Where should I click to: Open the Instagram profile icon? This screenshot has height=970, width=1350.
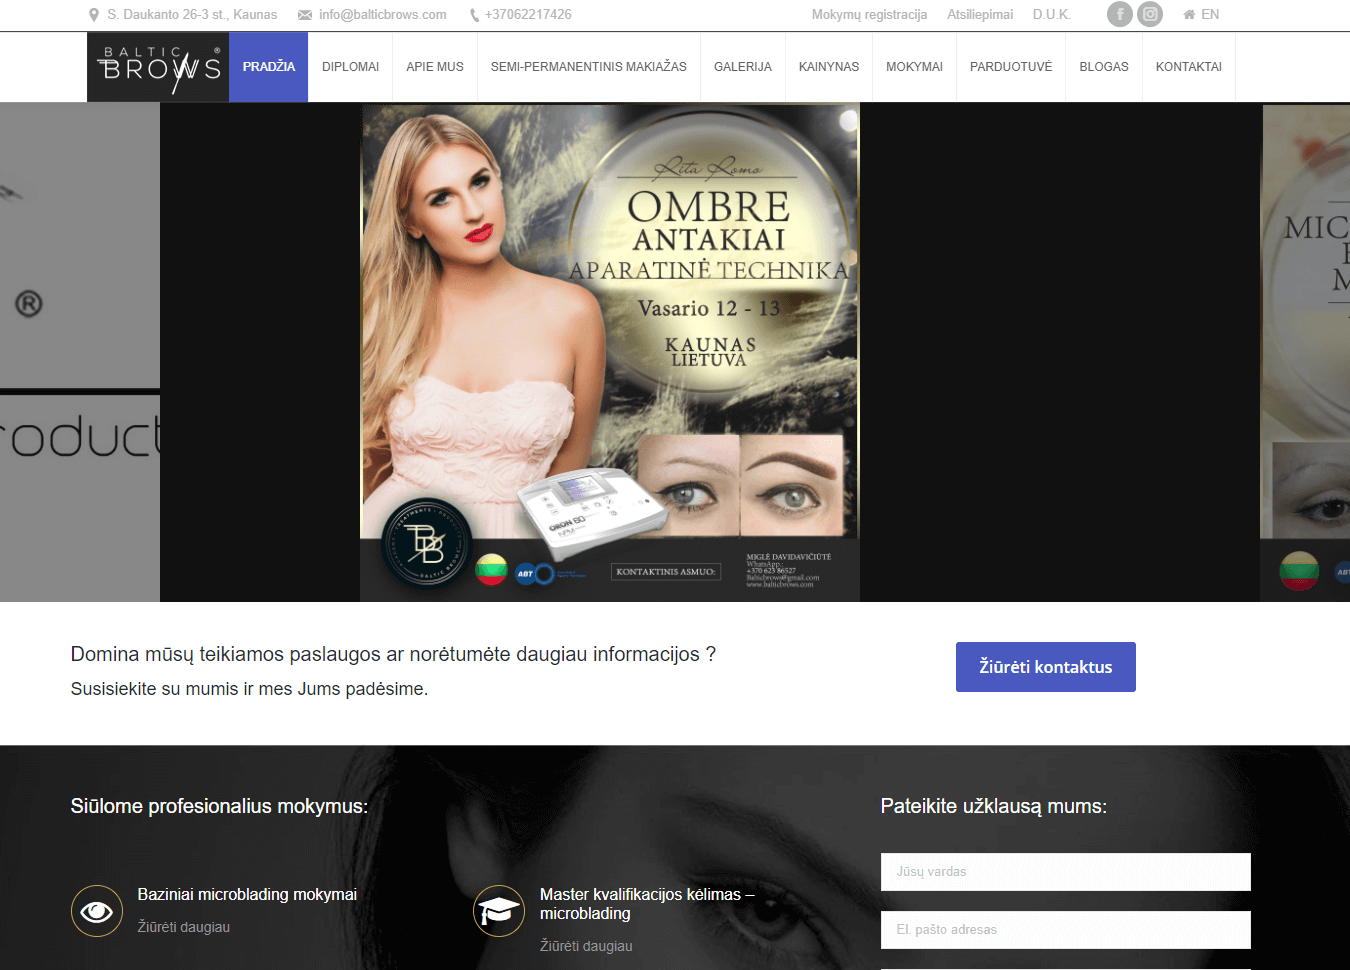1150,14
